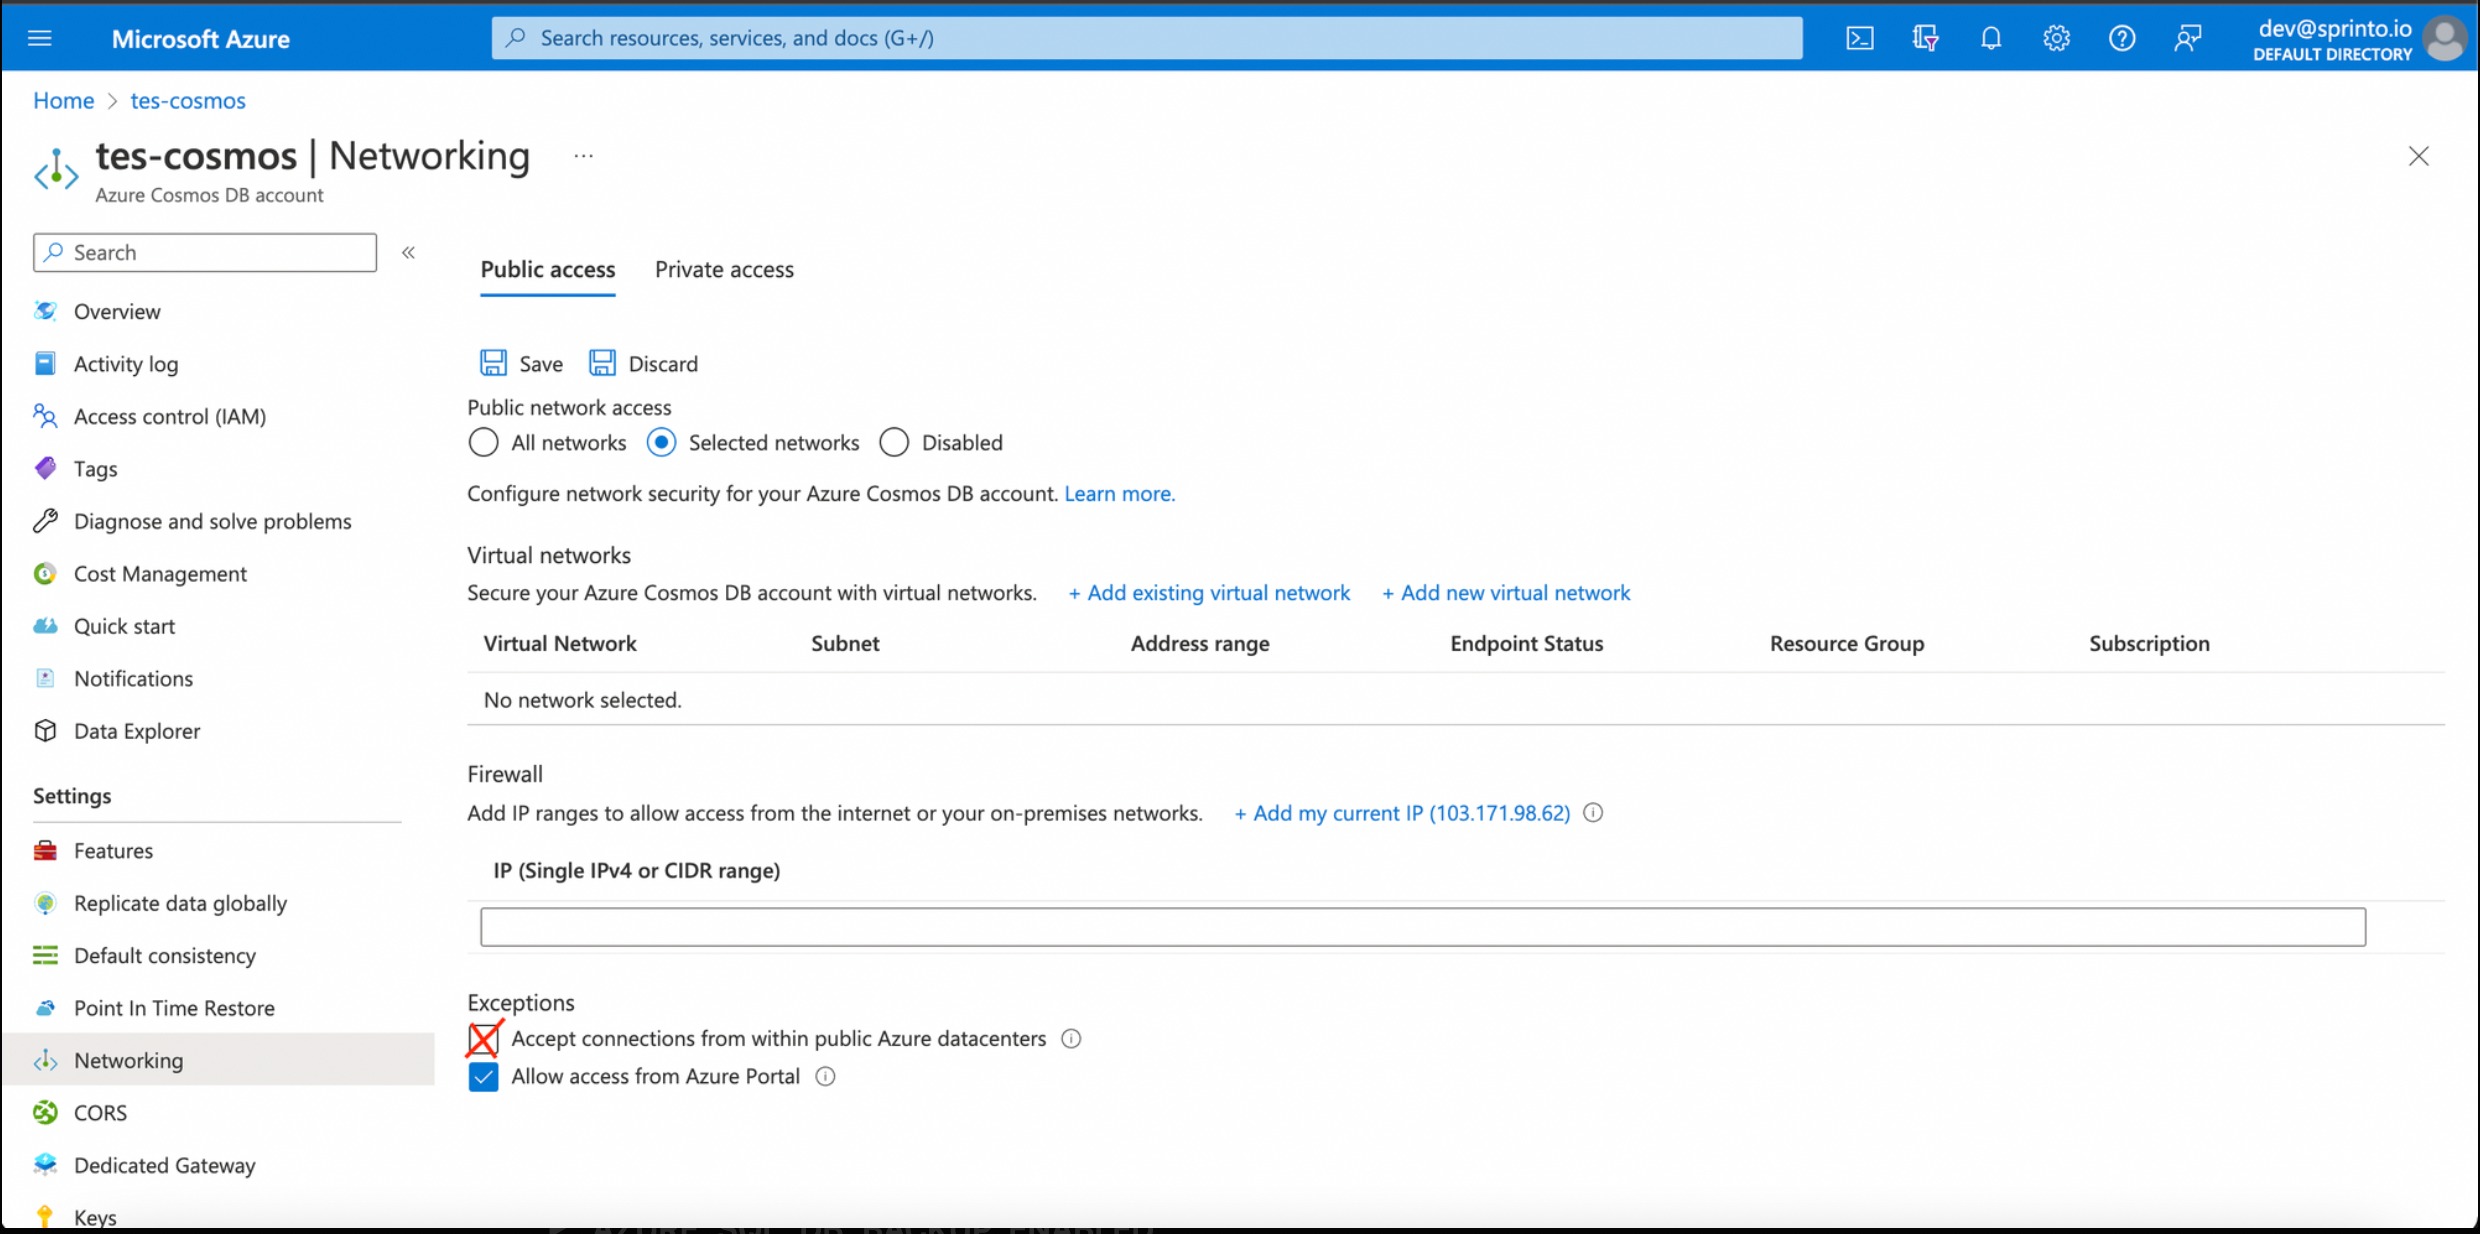Open Data Explorer in the sidebar
This screenshot has height=1234, width=2480.
point(137,731)
